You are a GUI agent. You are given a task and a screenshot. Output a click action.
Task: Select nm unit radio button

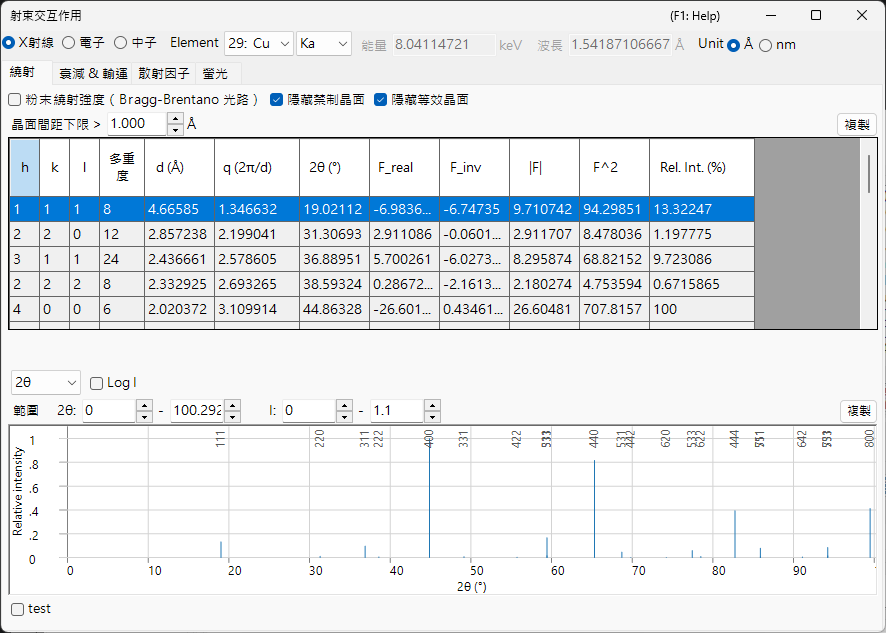(766, 45)
